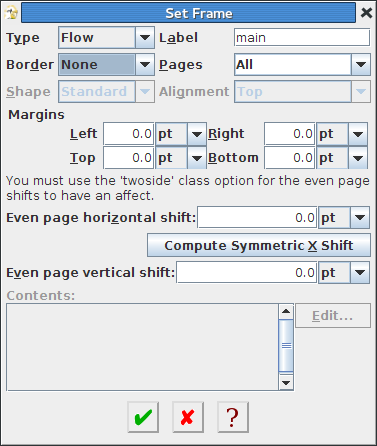Click the contents scrollbar up arrow

tap(286, 311)
